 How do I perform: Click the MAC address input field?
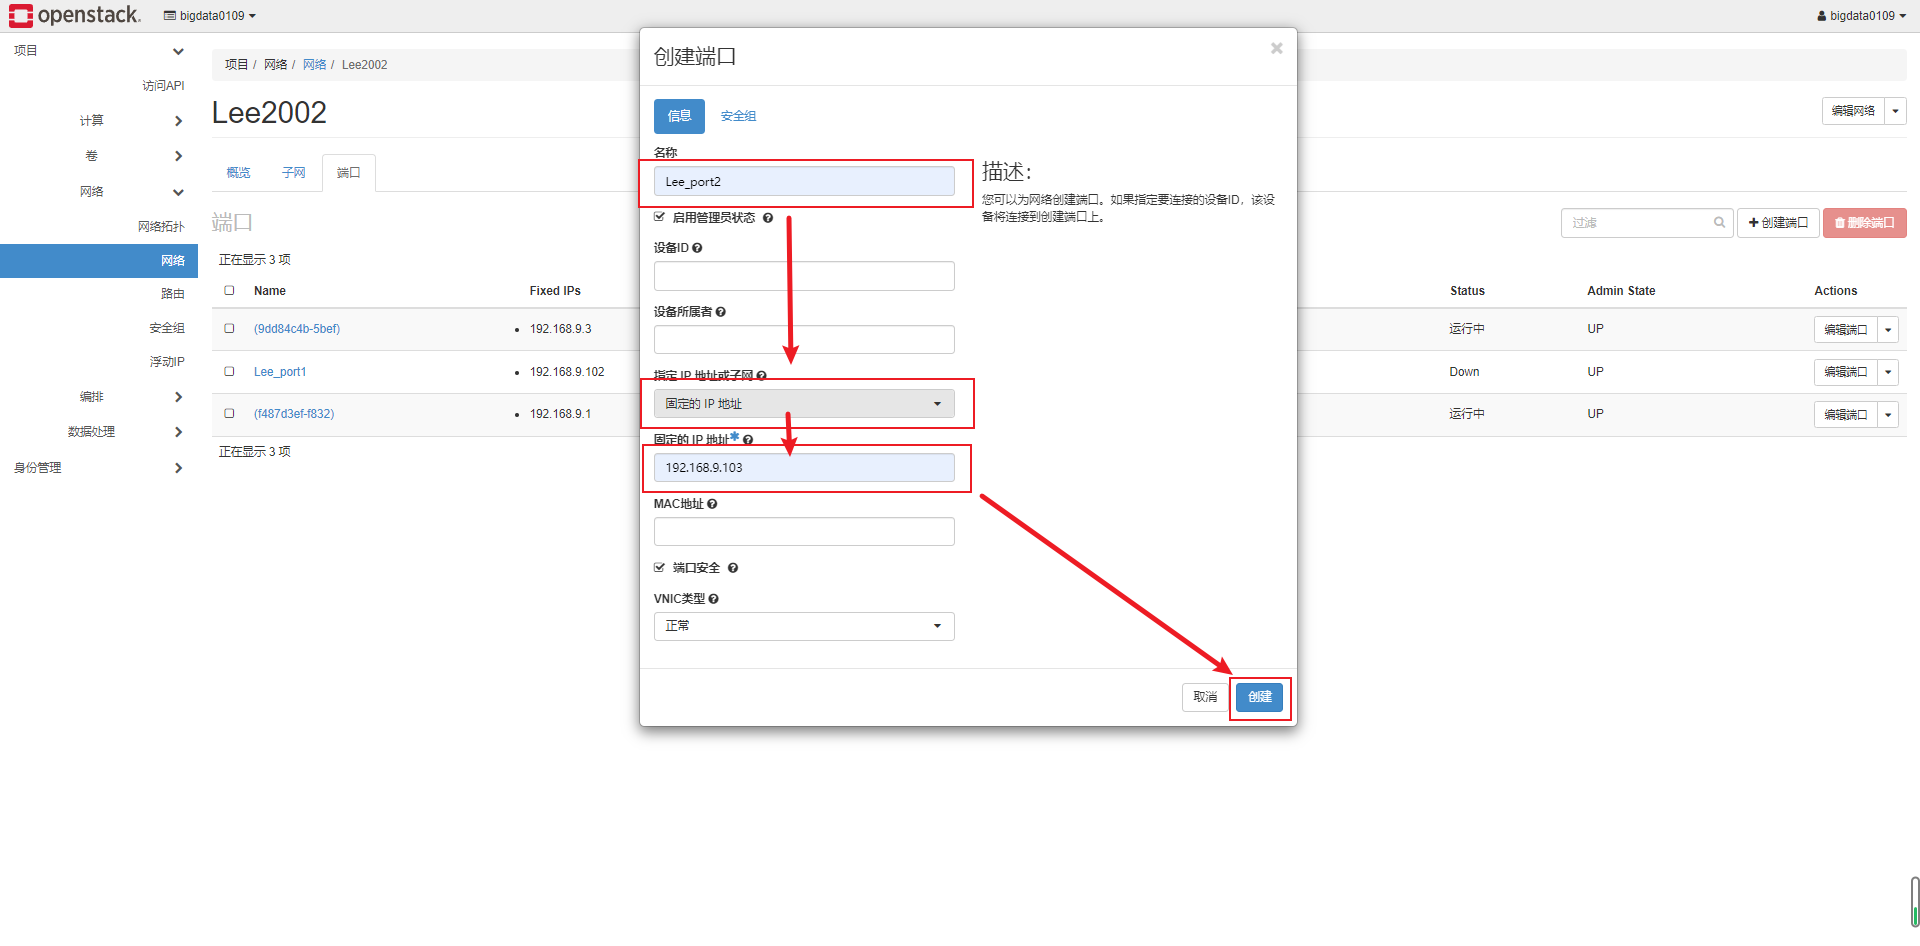coord(804,532)
